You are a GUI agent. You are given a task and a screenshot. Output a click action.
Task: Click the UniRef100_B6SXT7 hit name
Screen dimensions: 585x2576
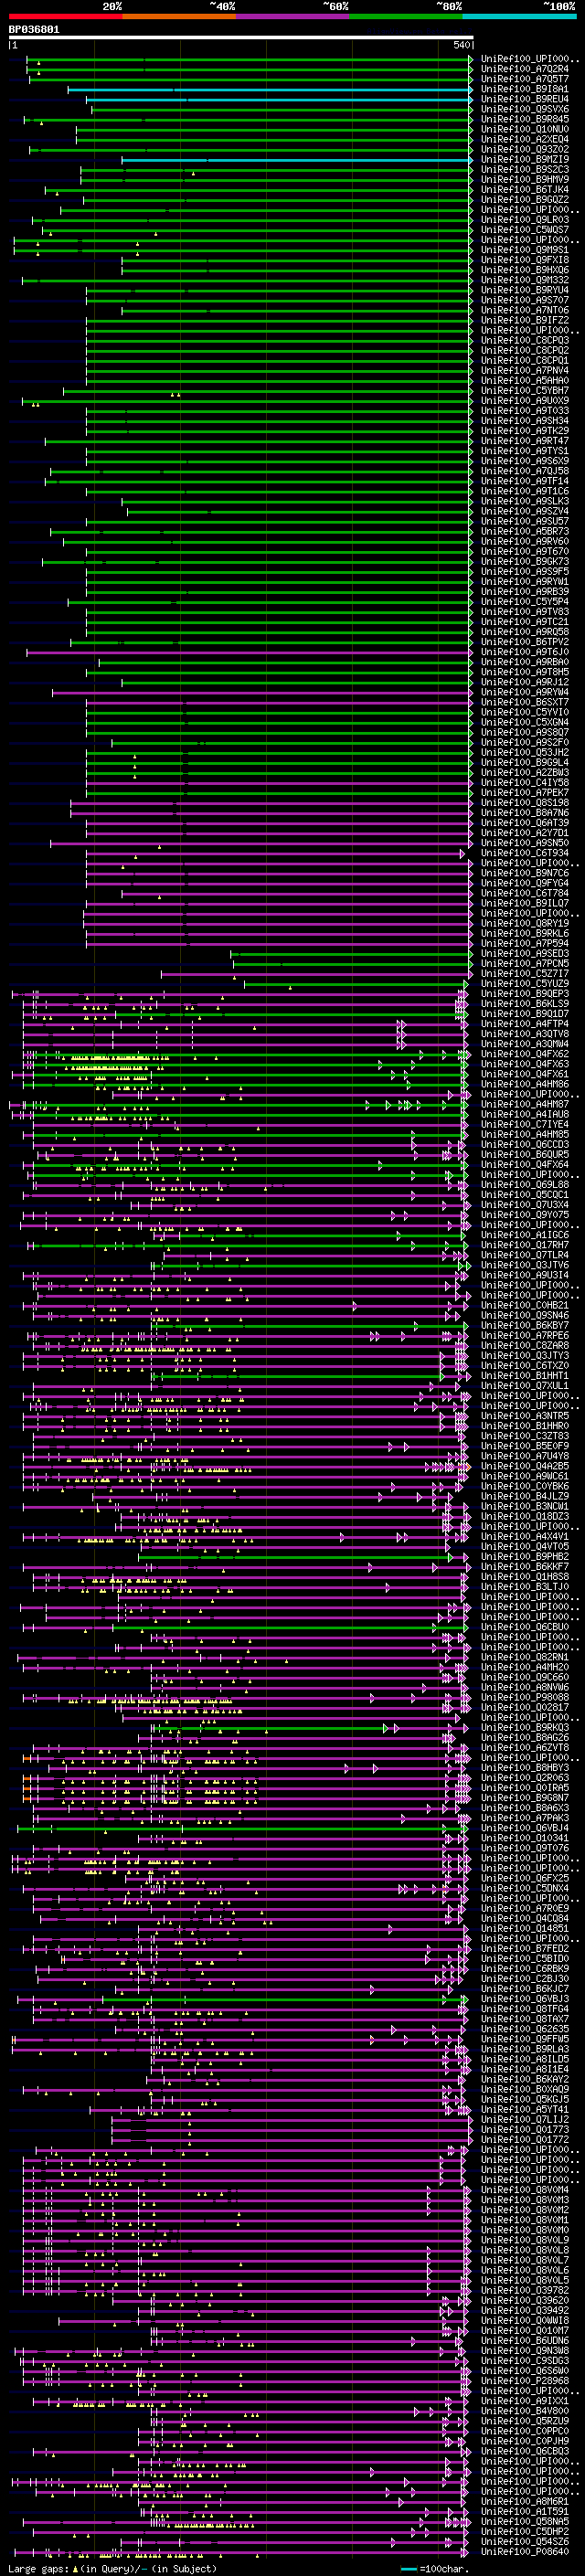coord(525,702)
